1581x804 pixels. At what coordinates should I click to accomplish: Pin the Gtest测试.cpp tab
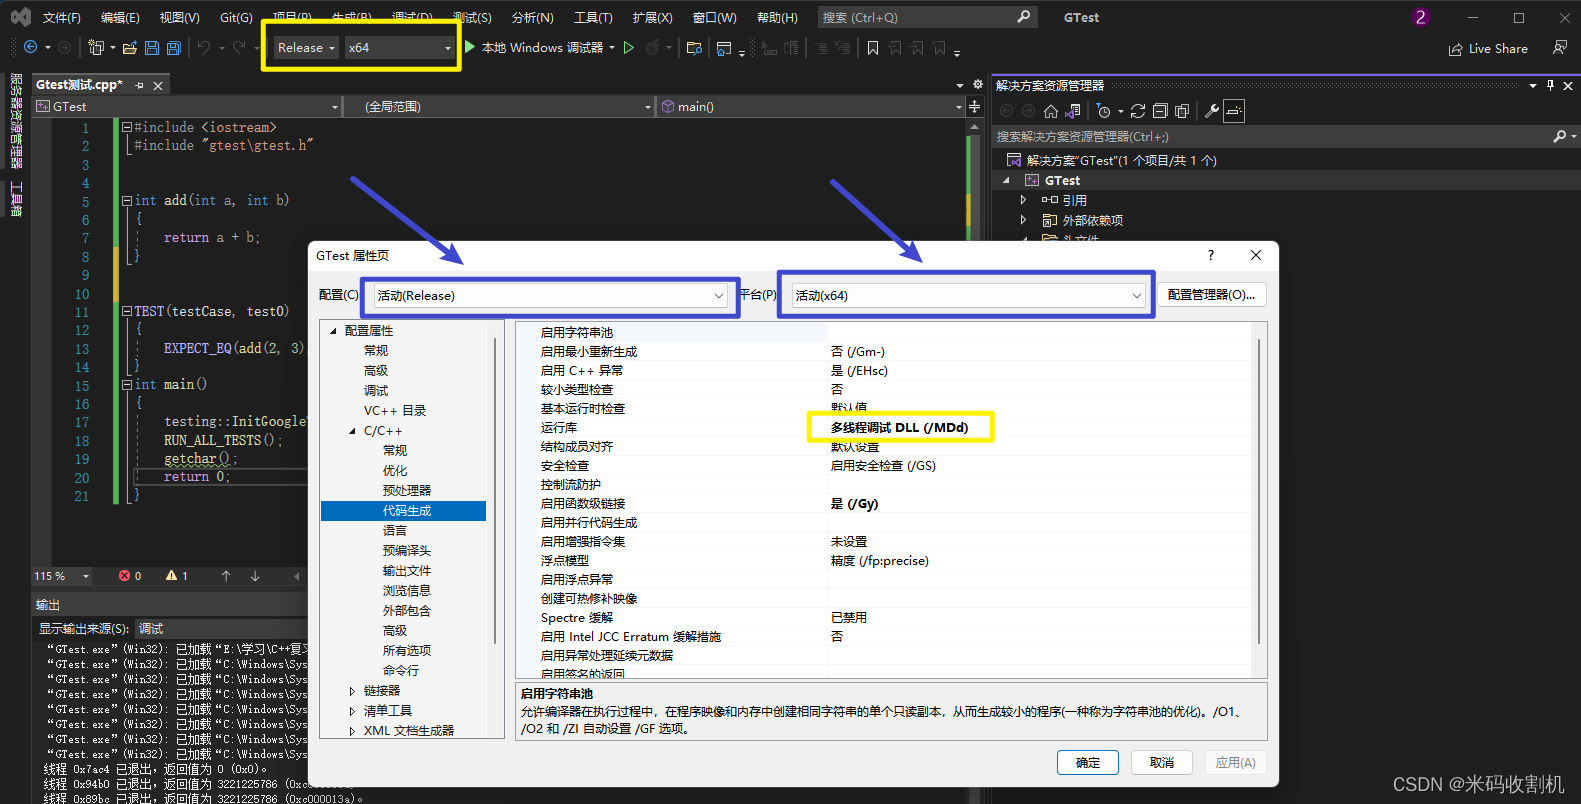tap(139, 85)
